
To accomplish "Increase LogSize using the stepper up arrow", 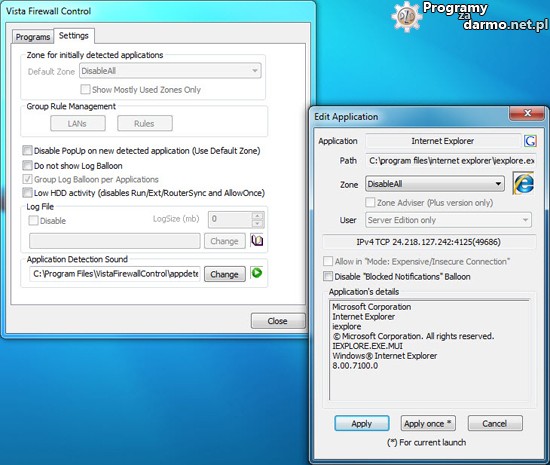I will point(258,216).
